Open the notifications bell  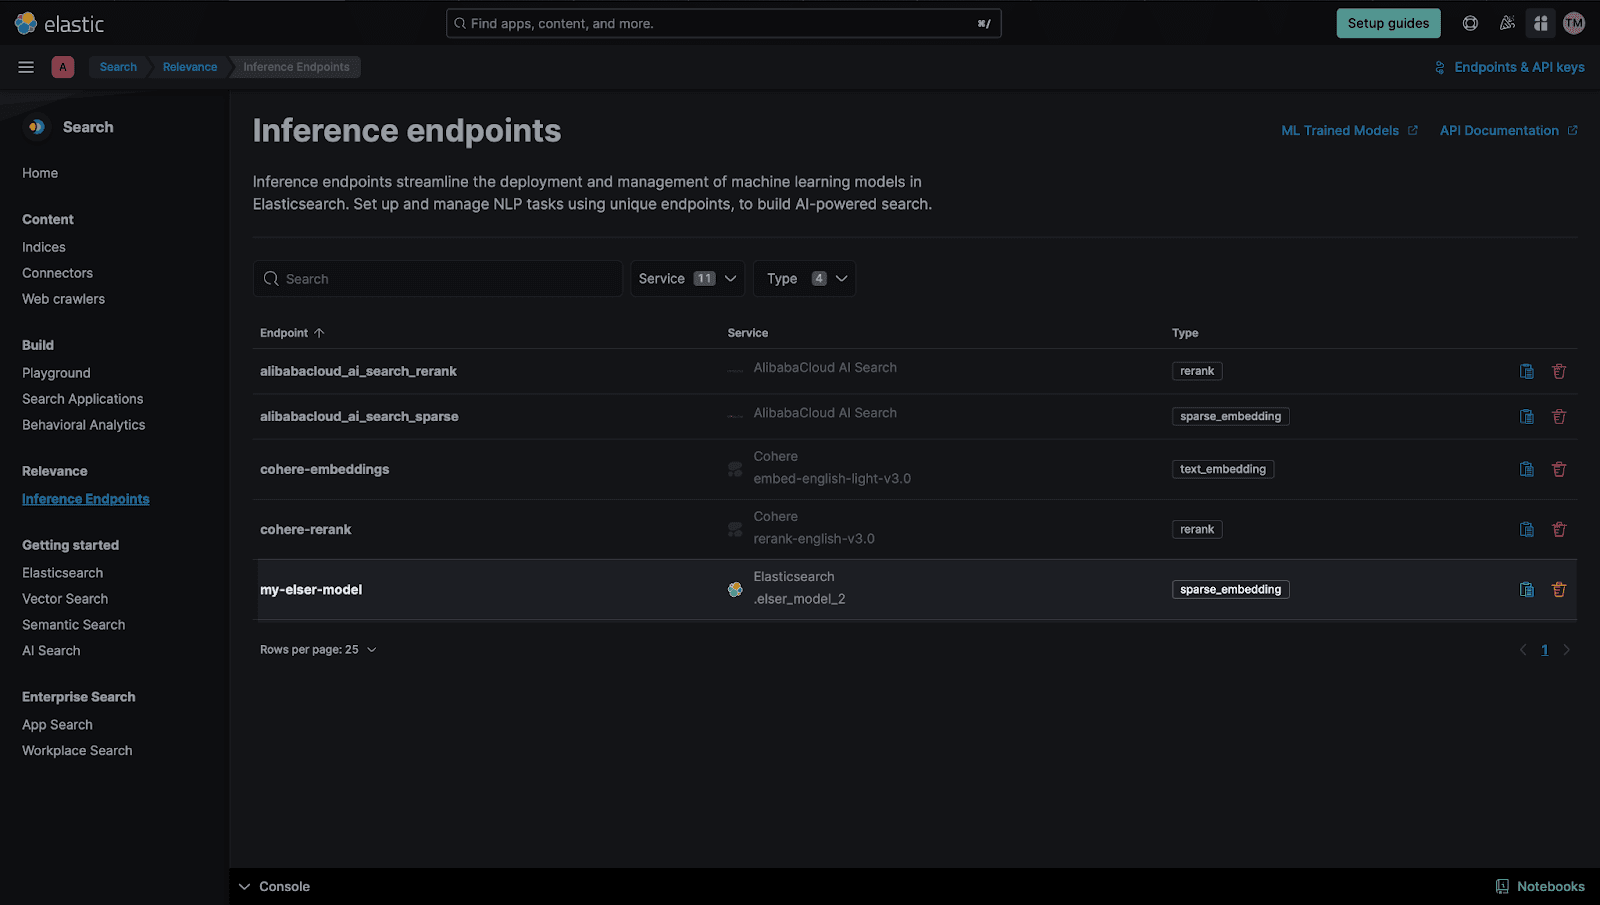tap(1506, 23)
